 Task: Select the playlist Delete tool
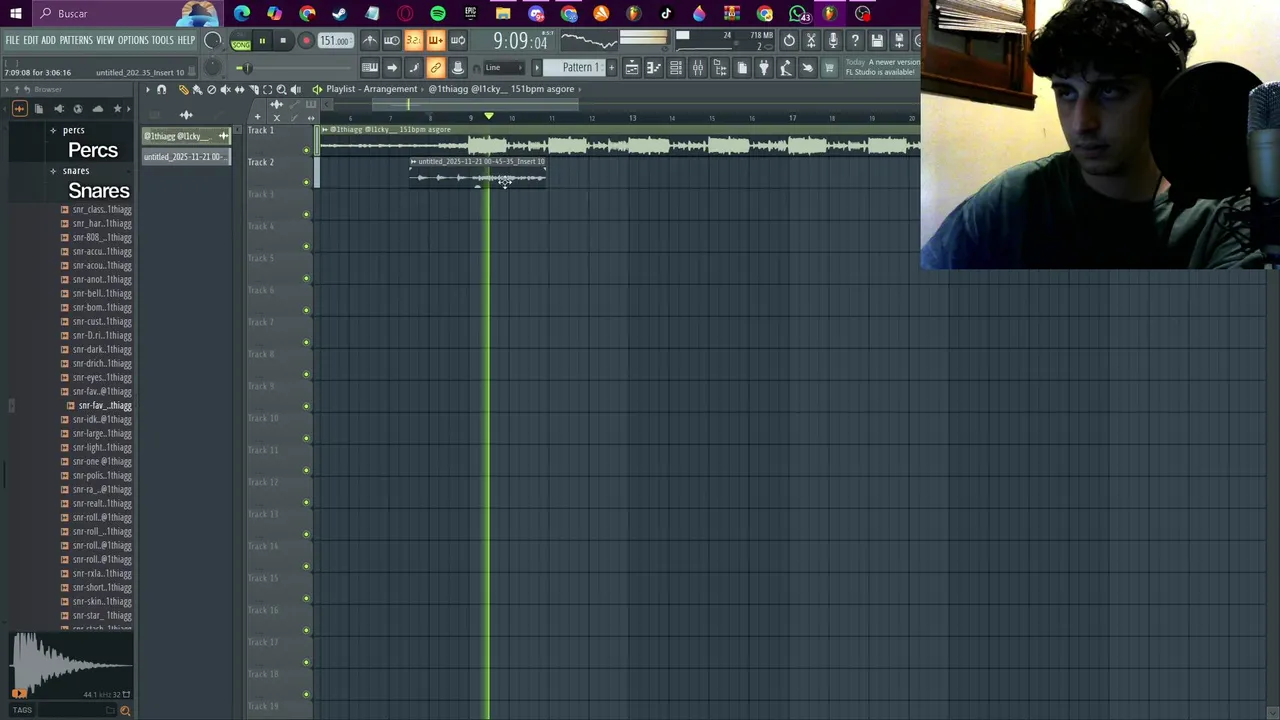[x=211, y=89]
